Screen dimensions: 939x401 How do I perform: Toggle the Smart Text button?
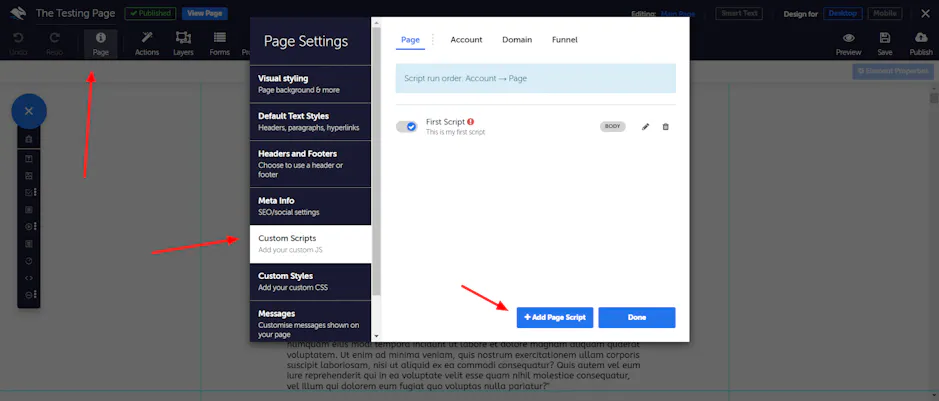pyautogui.click(x=740, y=13)
